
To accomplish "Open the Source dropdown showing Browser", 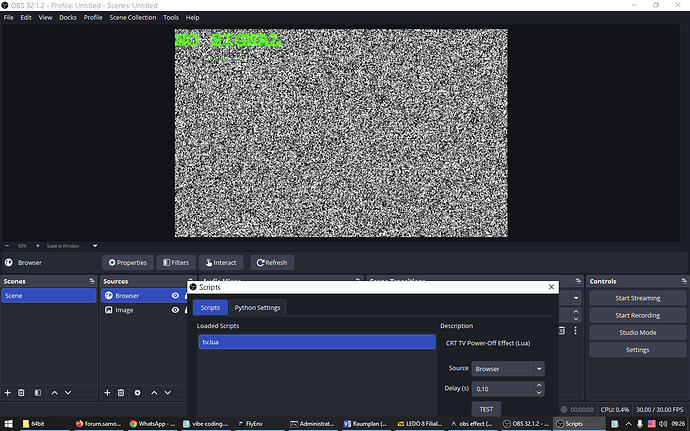I will [508, 369].
